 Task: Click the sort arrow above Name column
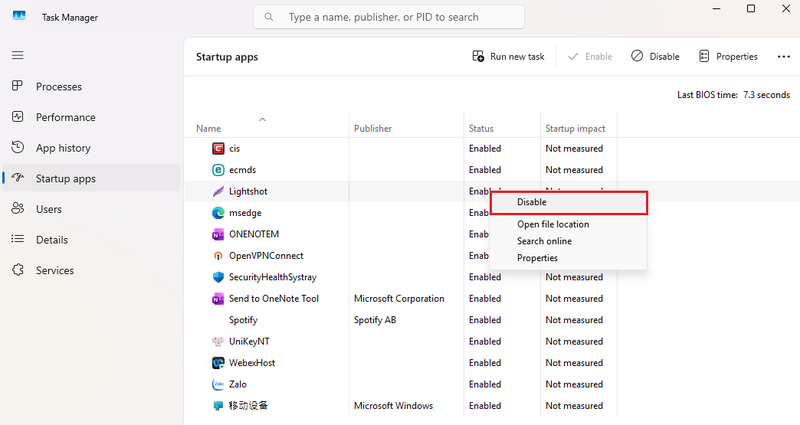click(x=262, y=119)
